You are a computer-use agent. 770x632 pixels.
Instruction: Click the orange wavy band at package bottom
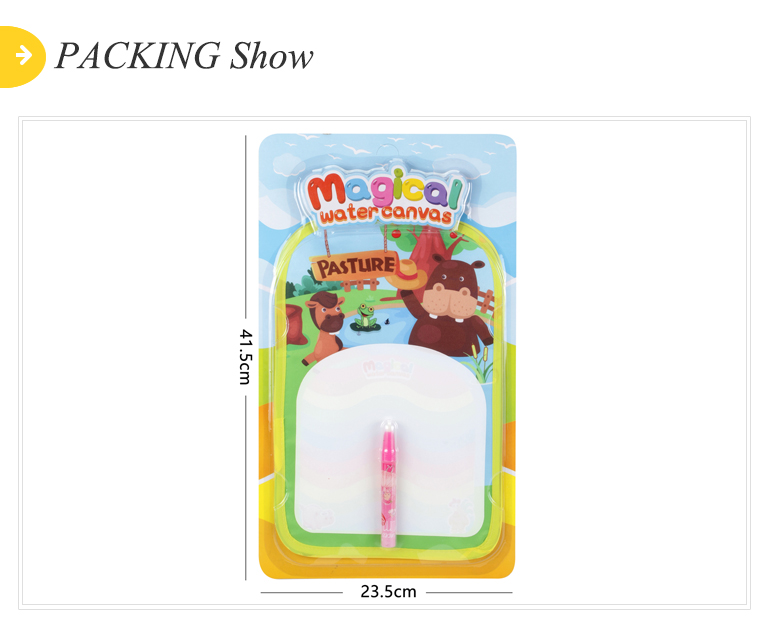pos(387,561)
